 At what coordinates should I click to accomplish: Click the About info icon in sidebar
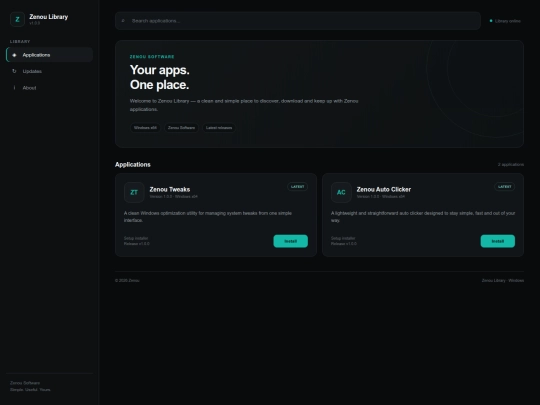pos(14,88)
